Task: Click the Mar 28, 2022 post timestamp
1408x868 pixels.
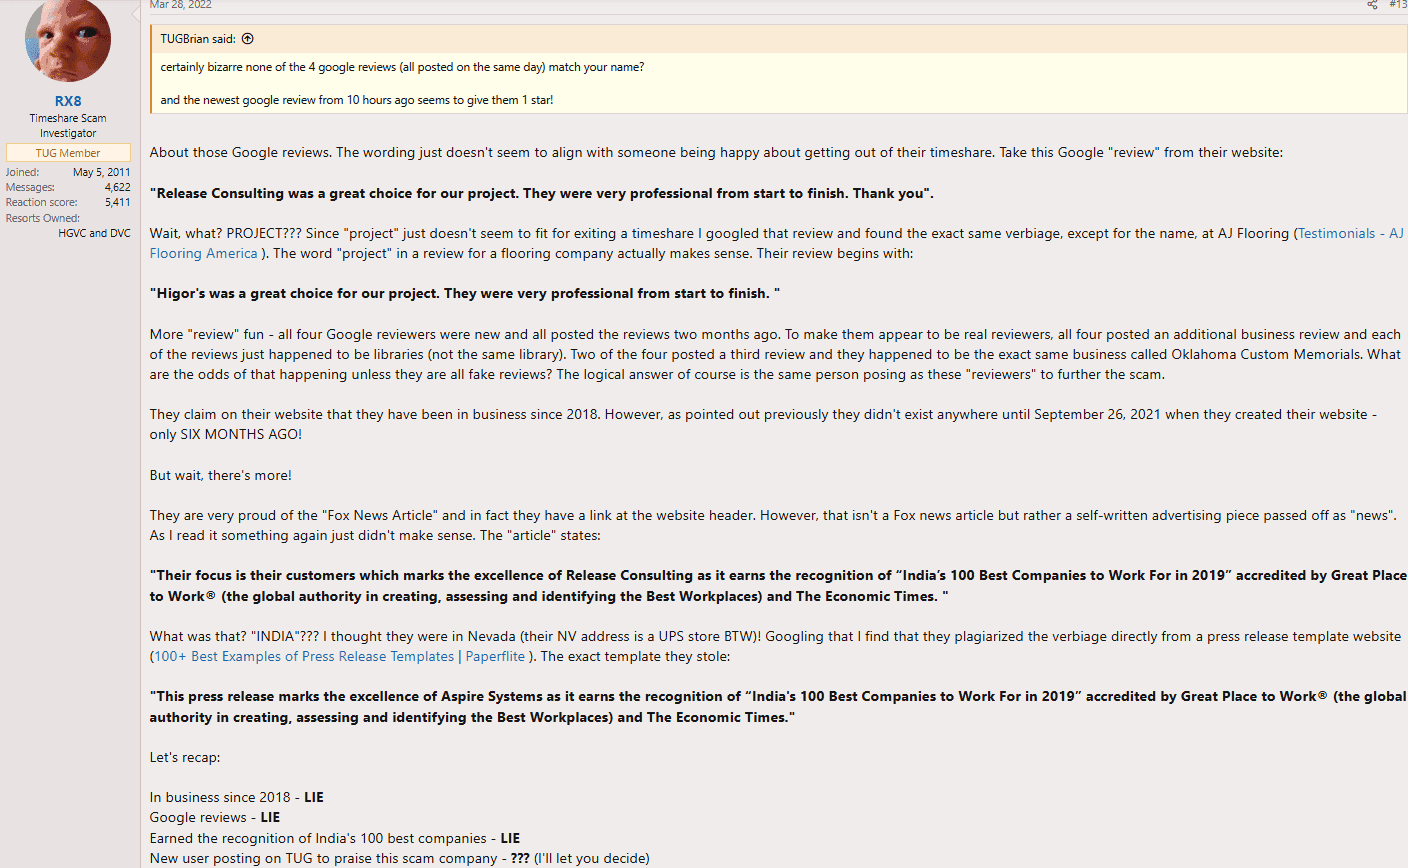Action: [x=181, y=5]
